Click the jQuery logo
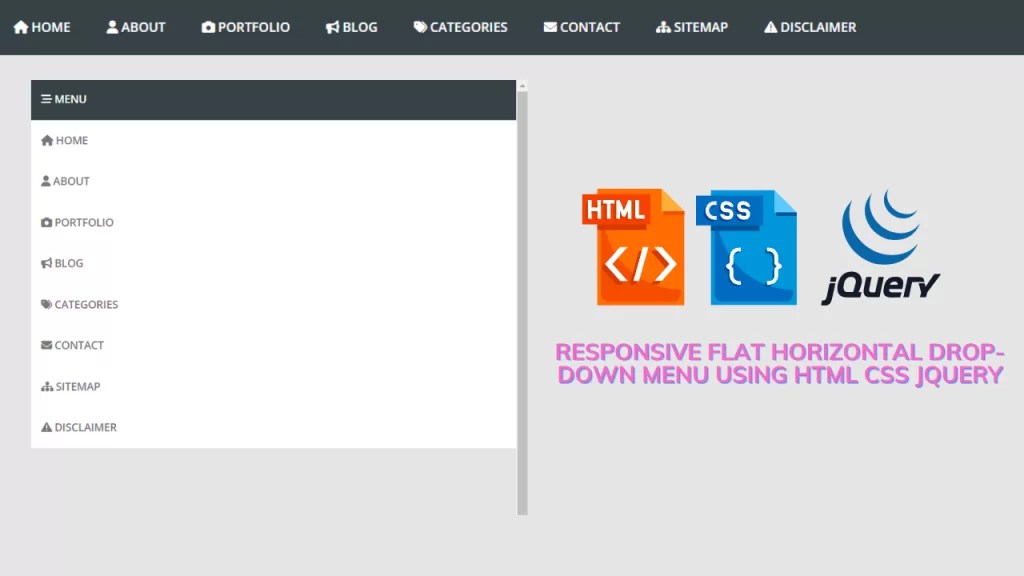 (x=881, y=243)
